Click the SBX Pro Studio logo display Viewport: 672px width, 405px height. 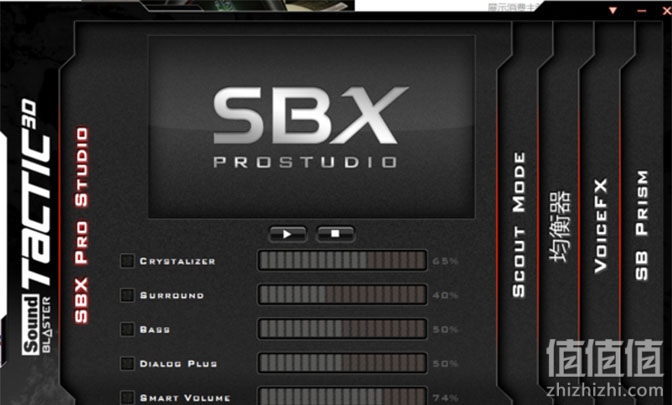(x=312, y=127)
